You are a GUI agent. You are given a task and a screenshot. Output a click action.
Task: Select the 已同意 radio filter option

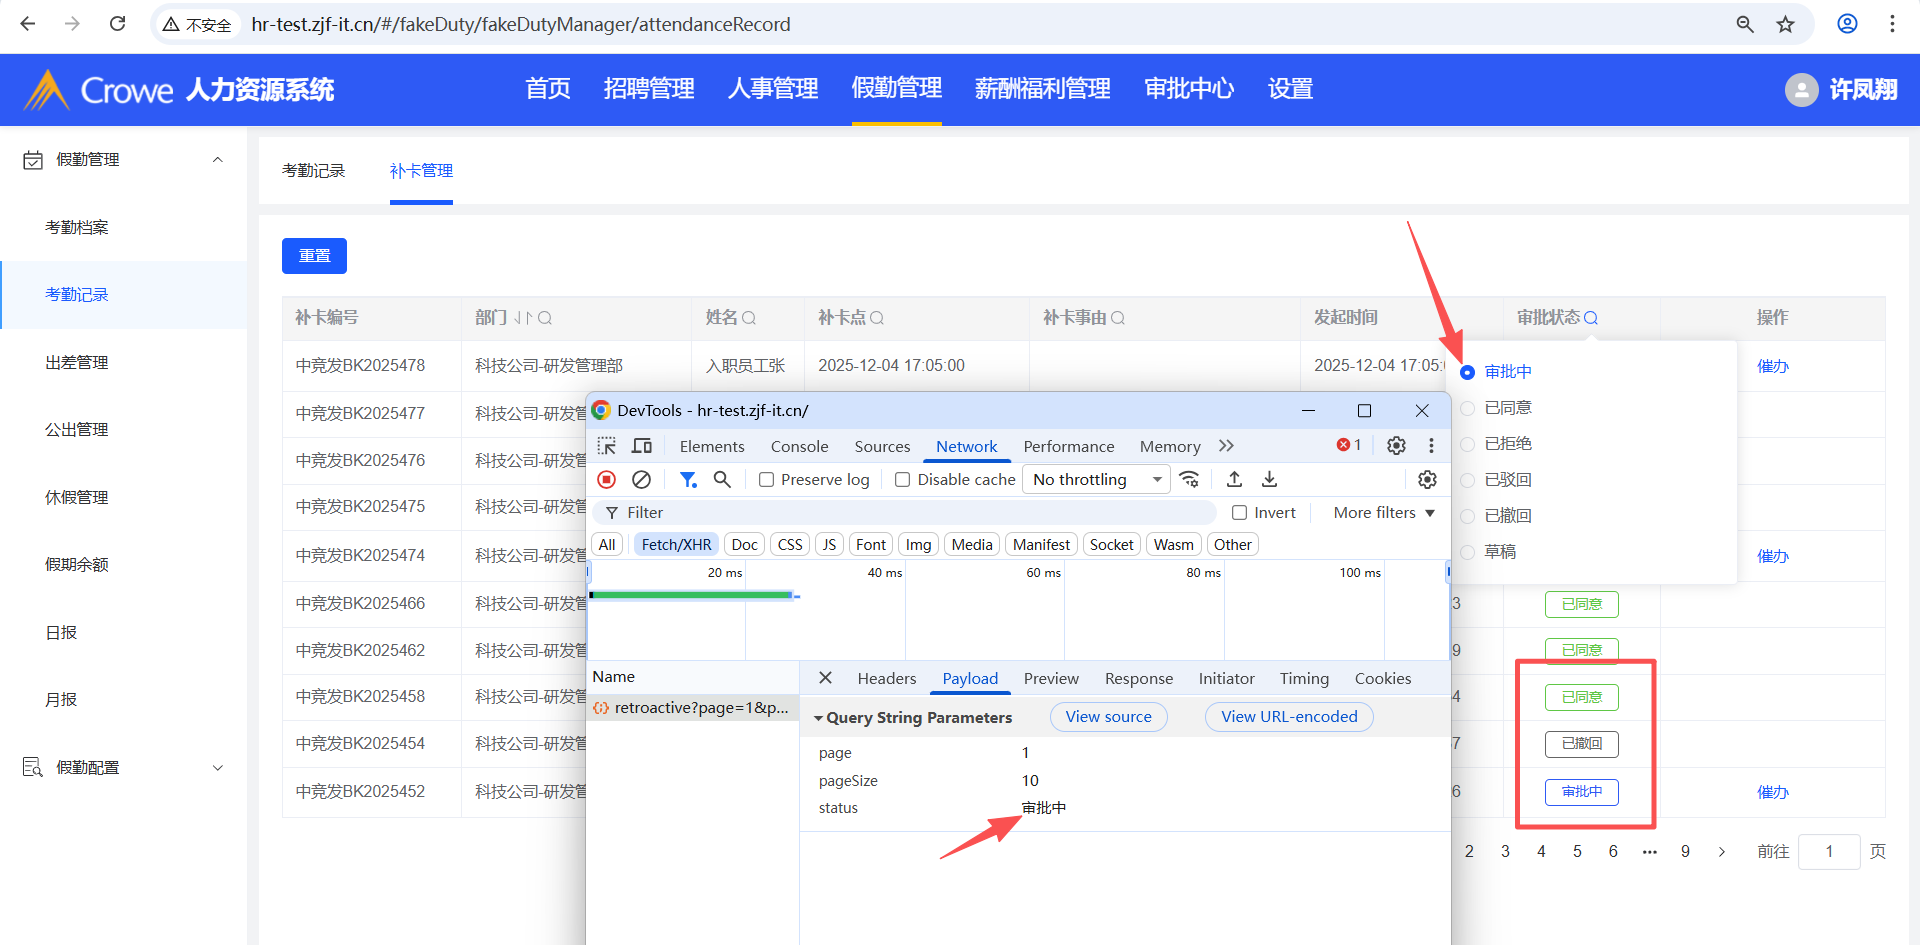[1468, 408]
